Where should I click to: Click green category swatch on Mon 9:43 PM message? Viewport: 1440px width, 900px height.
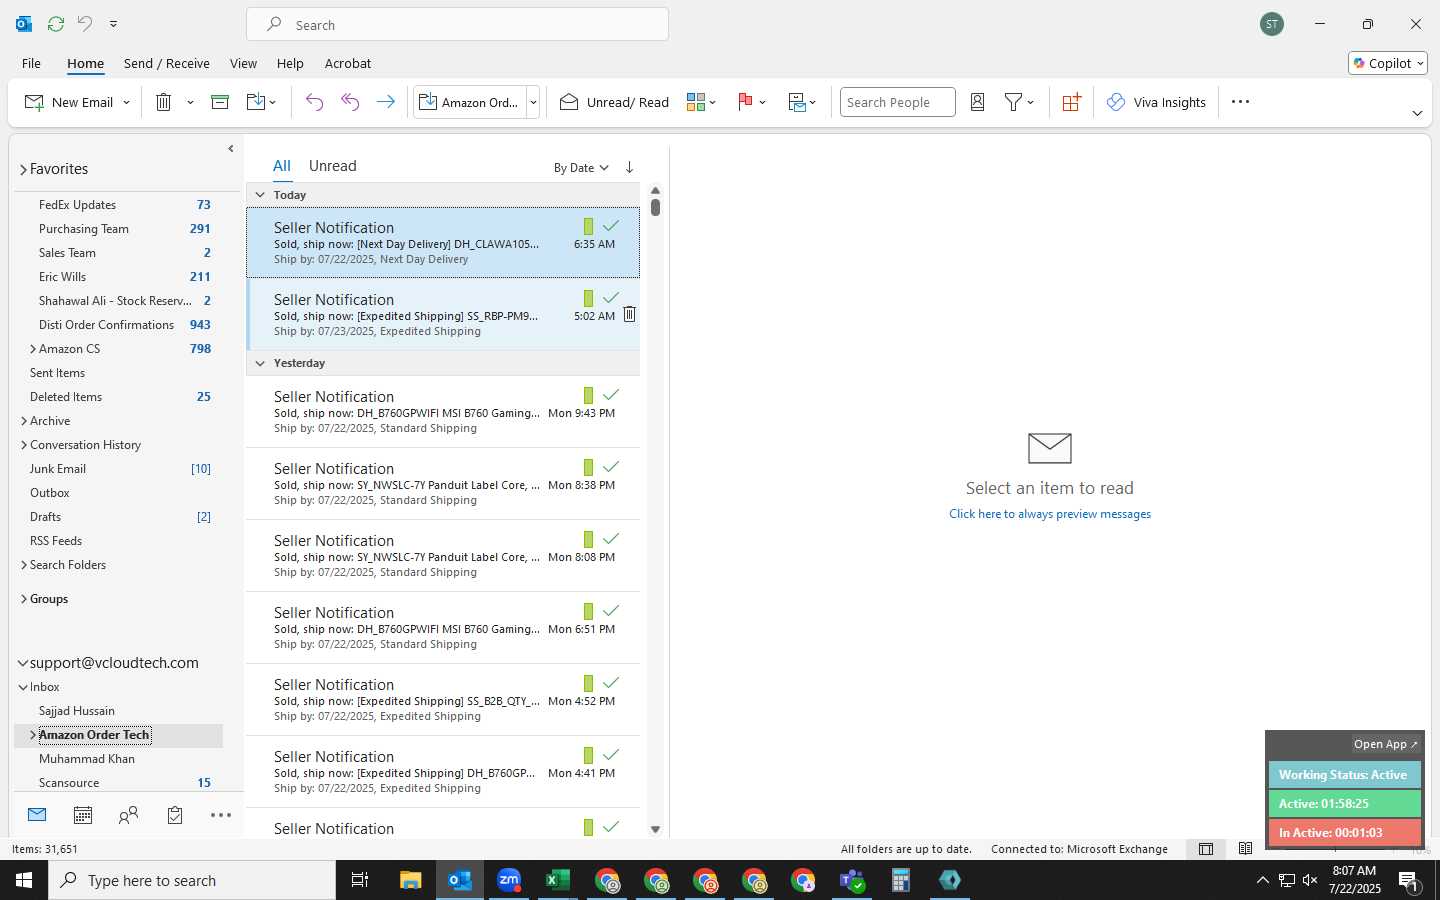point(588,396)
